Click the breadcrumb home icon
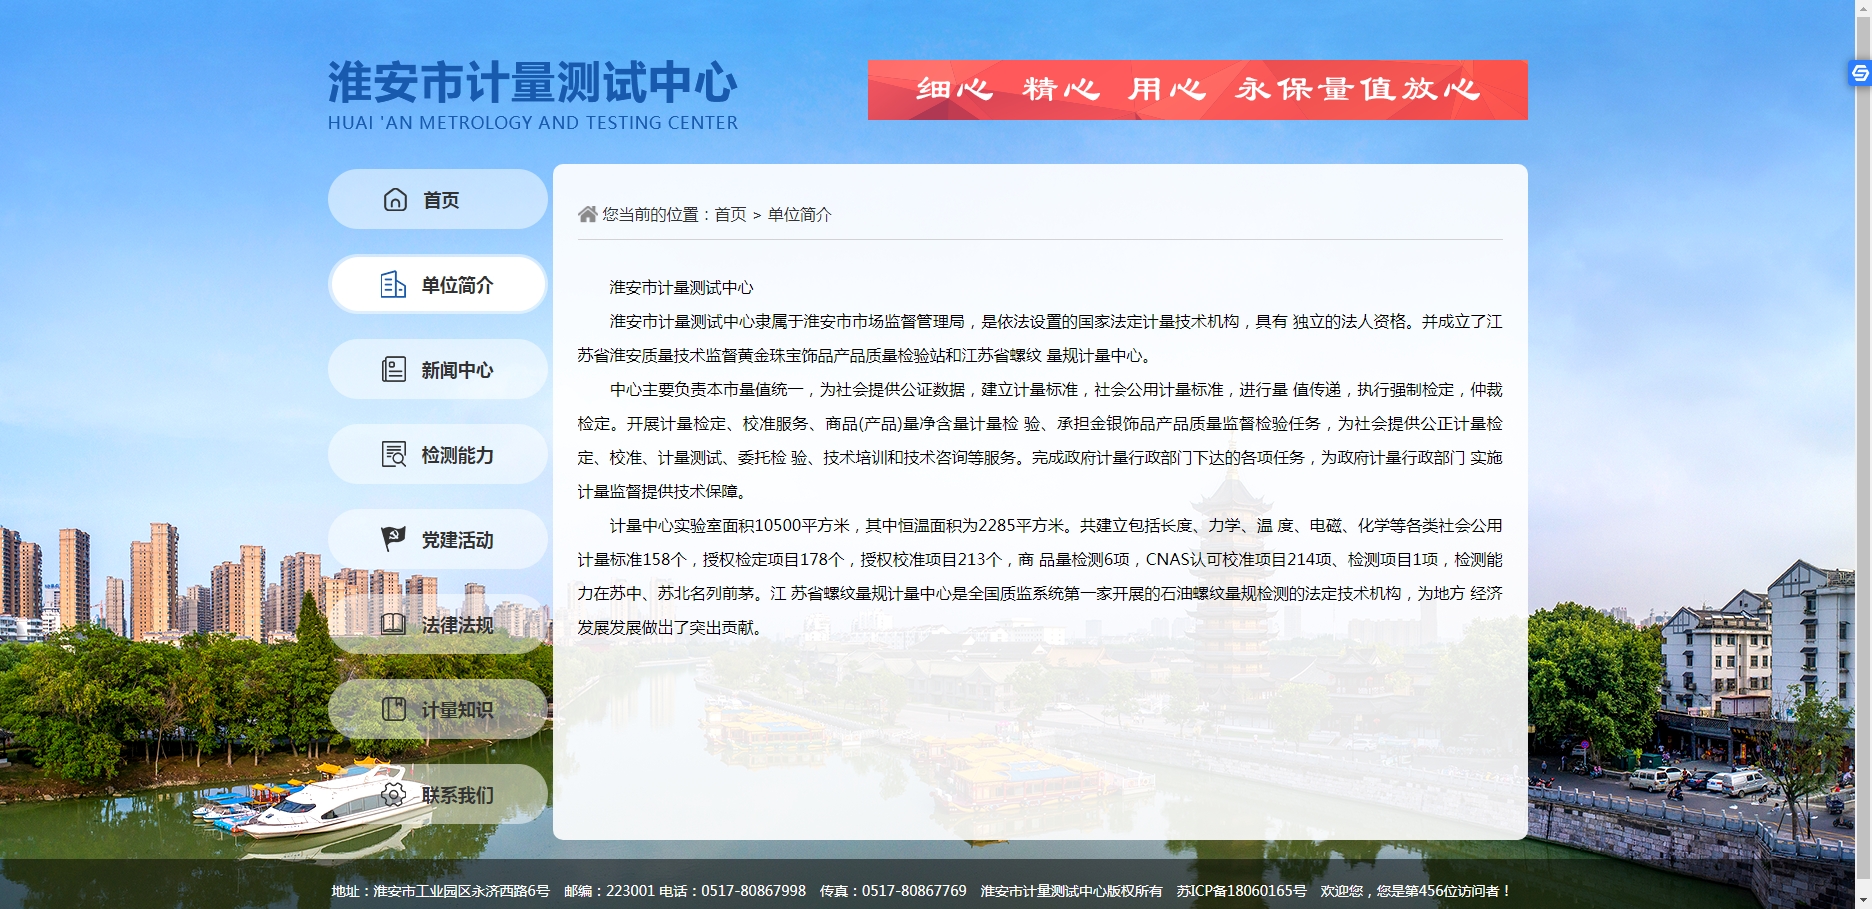 tap(587, 214)
